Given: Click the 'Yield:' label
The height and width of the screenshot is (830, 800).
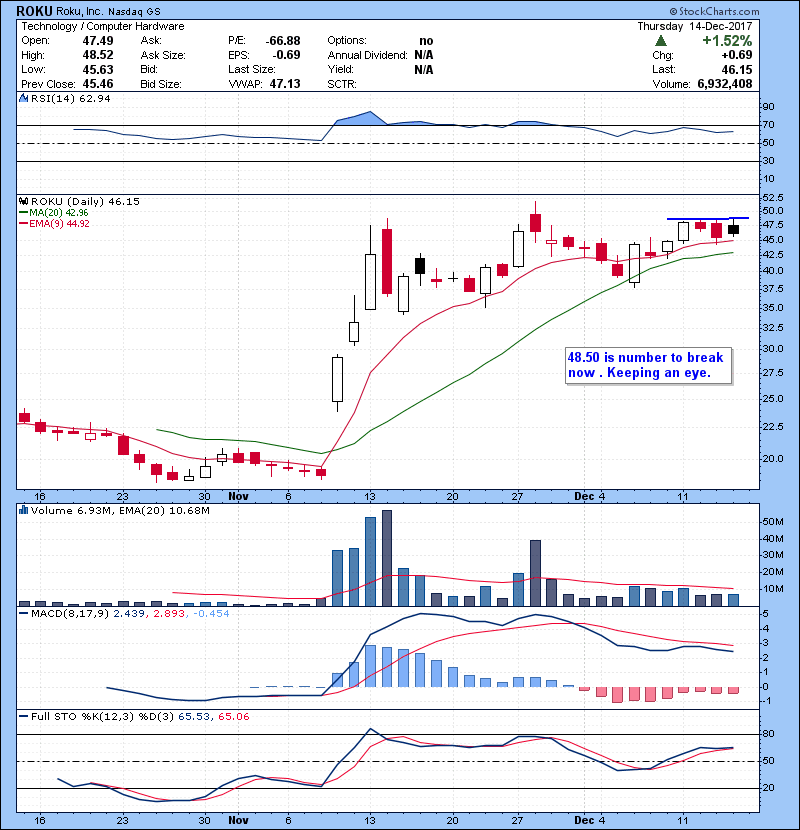Looking at the screenshot, I should coord(340,69).
